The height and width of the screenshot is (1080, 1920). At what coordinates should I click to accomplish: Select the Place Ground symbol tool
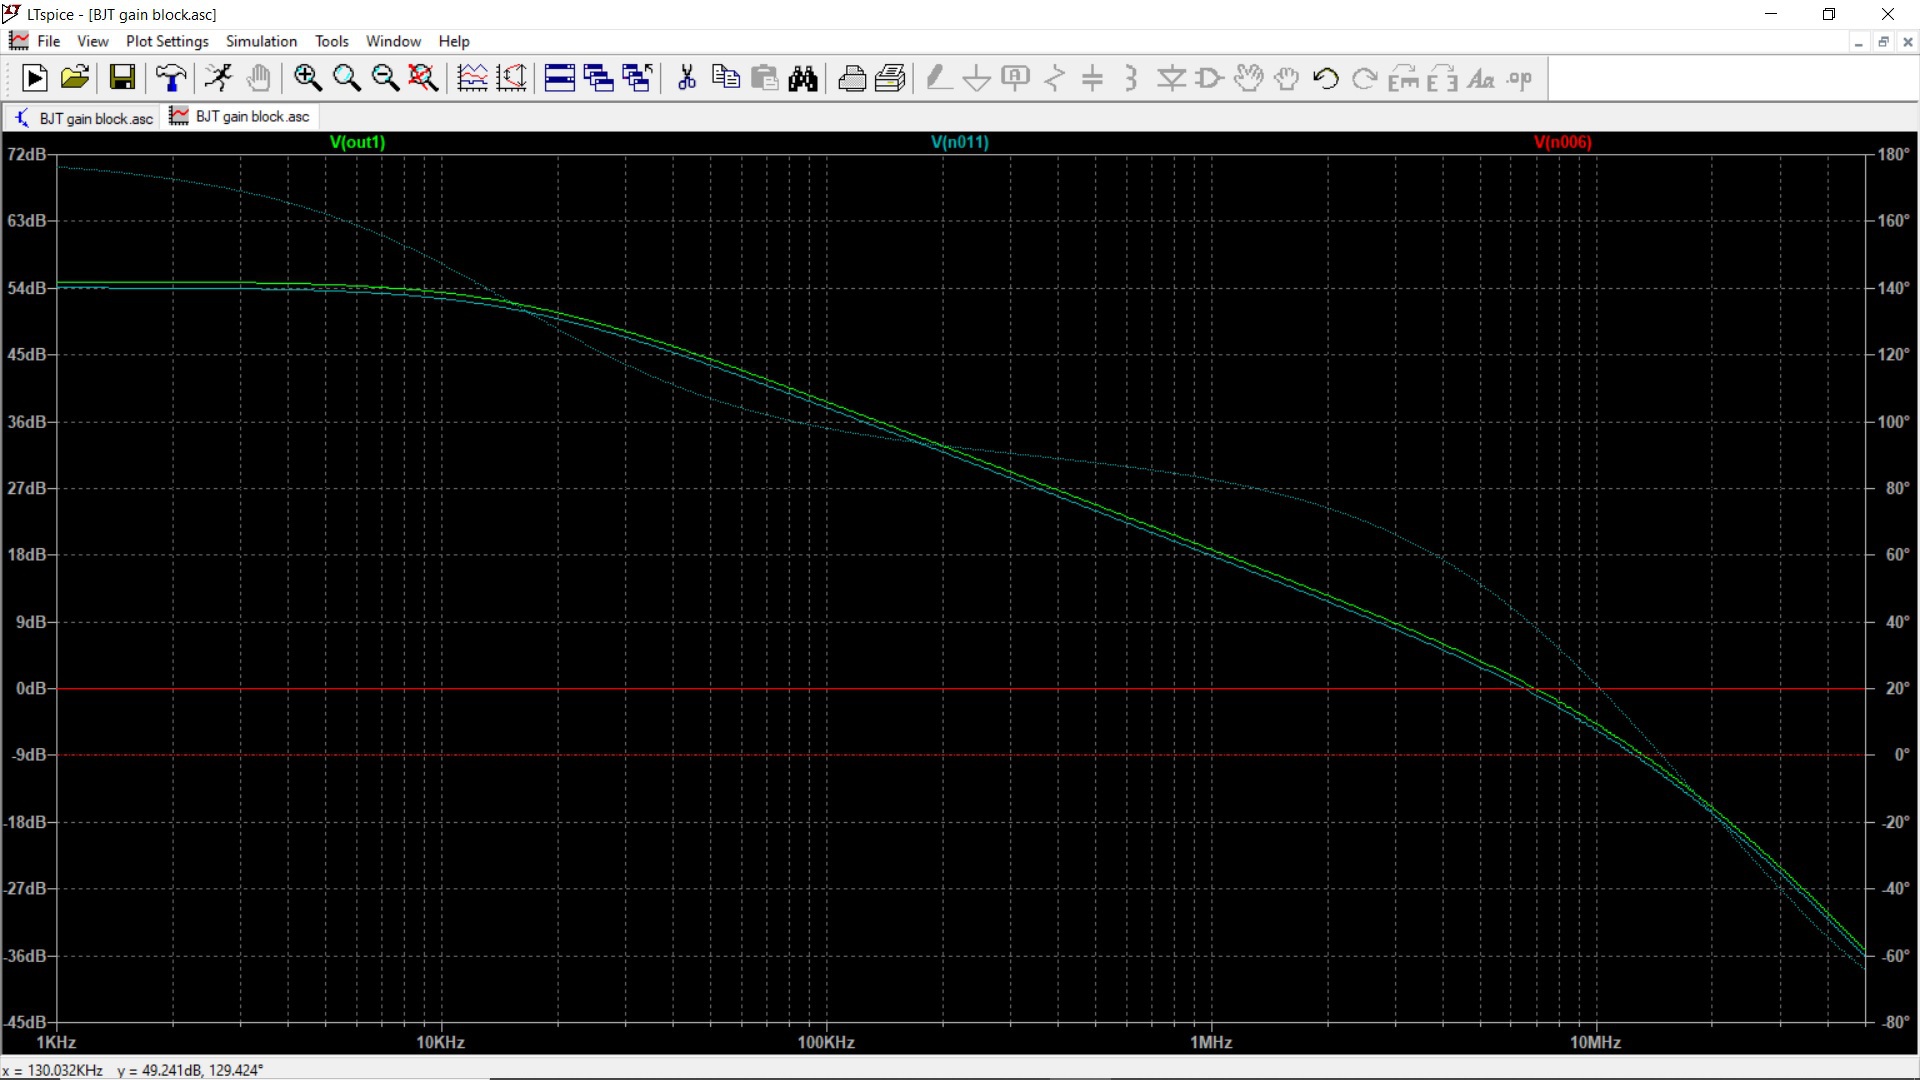tap(977, 78)
